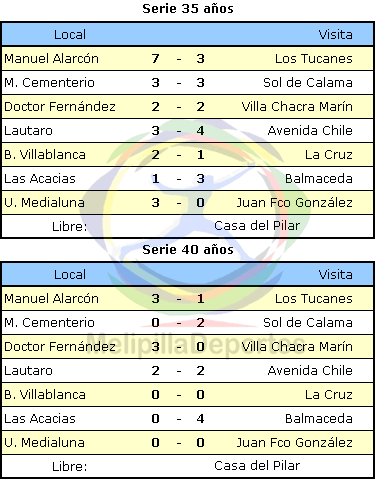
Task: Click Casa del Pilar in Serie 40 Libre row
Action: [x=257, y=466]
